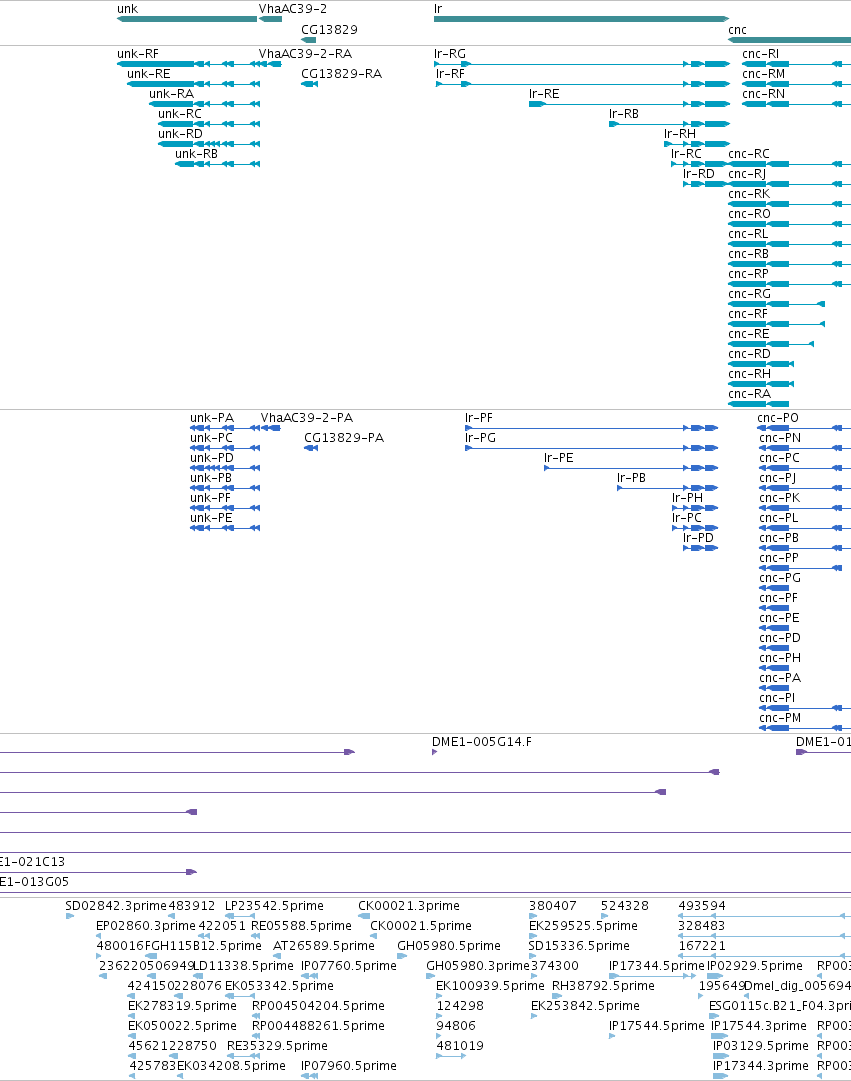Click protein label unk-PE
The height and width of the screenshot is (1081, 851).
click(212, 518)
